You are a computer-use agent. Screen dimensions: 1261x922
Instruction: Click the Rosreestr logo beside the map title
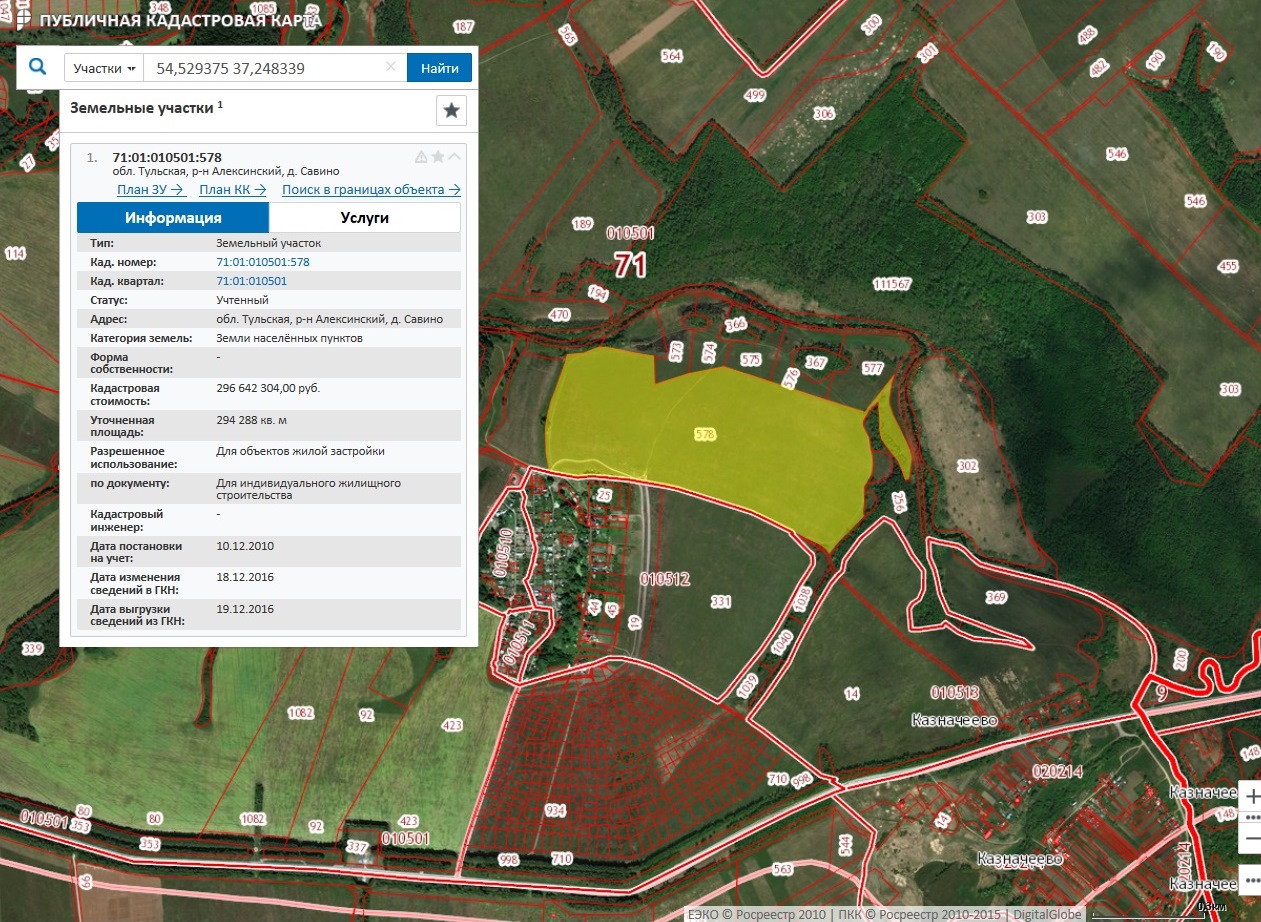22,19
